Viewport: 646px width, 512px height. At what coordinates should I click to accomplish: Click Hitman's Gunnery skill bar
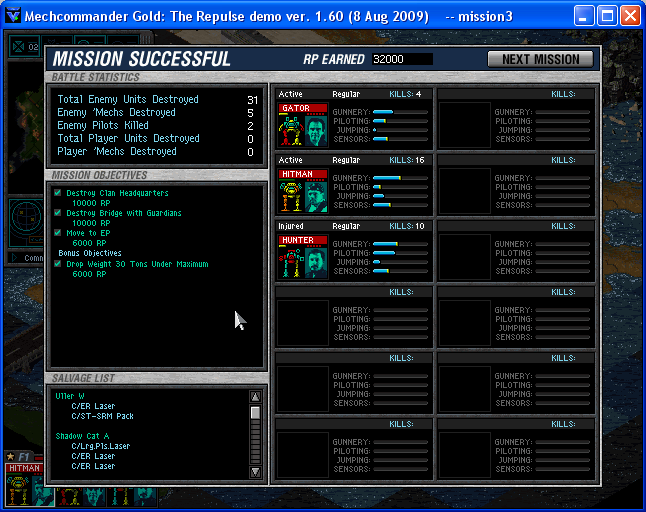tap(400, 178)
